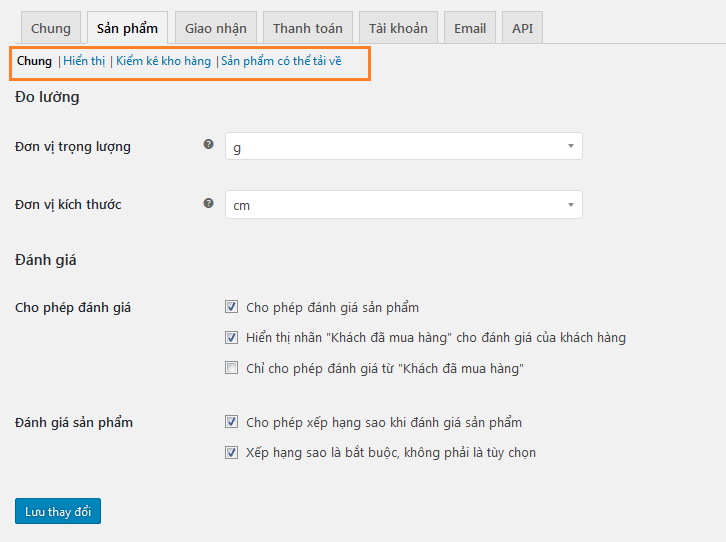Screen dimensions: 726x542
Task: Switch to the Email tab
Action: click(469, 28)
